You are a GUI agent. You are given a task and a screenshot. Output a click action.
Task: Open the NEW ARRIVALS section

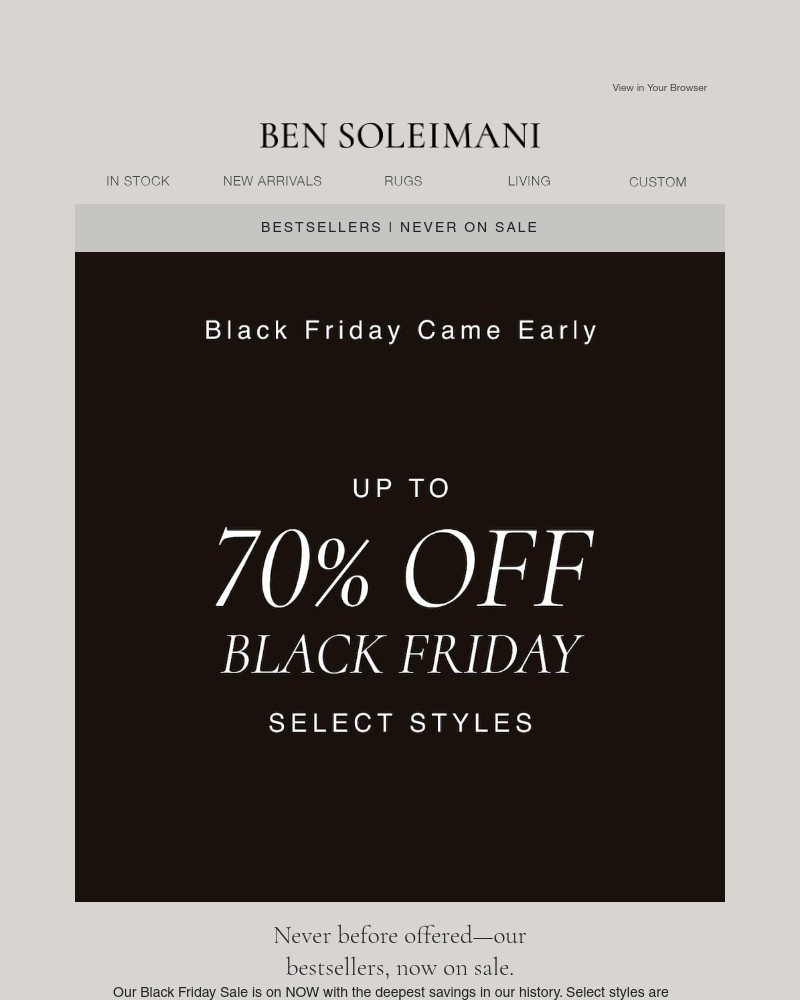[272, 181]
